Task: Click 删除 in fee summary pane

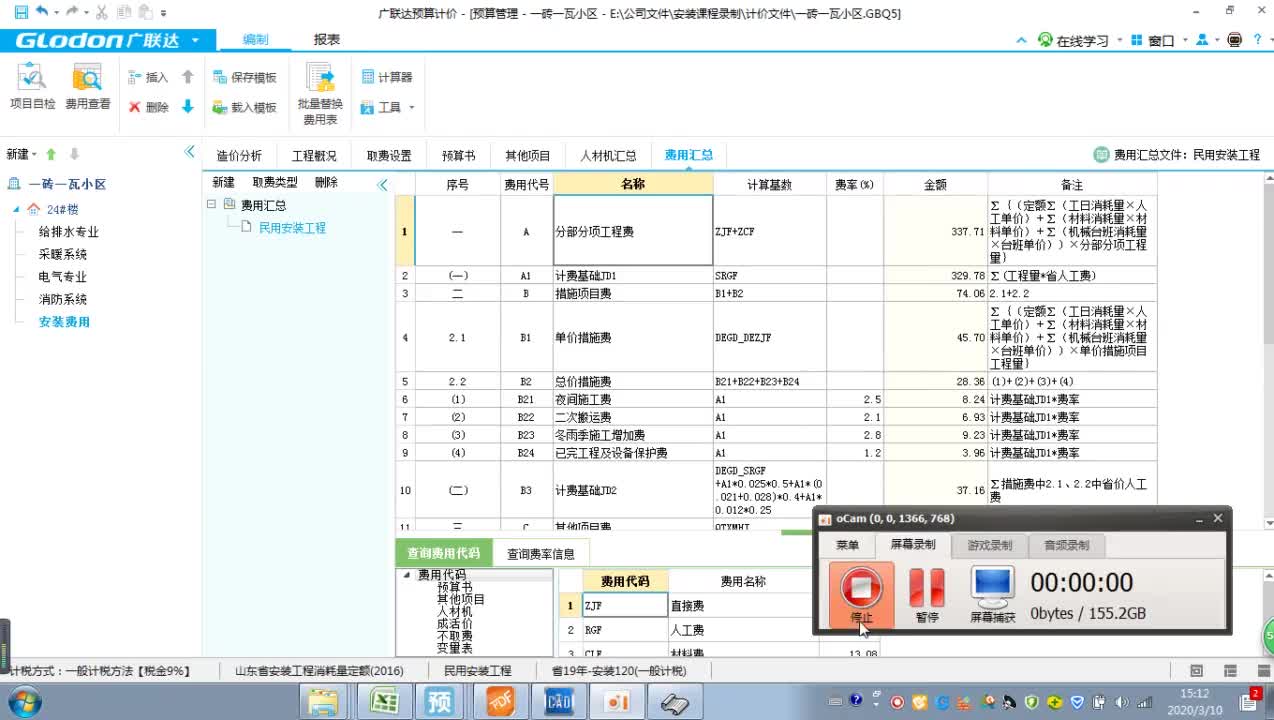Action: coord(326,182)
